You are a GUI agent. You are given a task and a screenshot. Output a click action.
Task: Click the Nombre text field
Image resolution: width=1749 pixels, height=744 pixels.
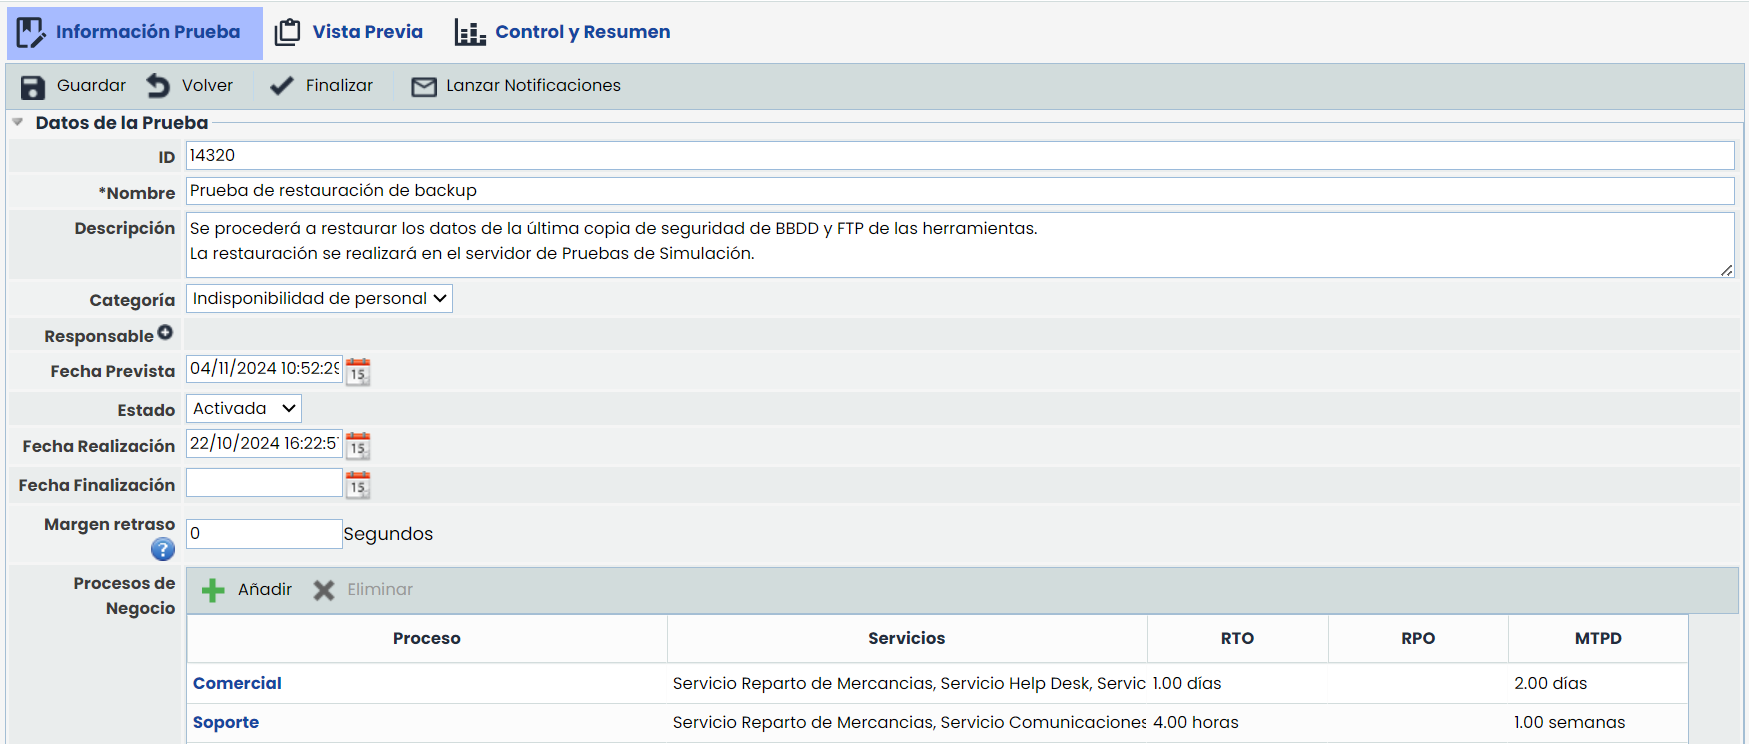pyautogui.click(x=959, y=191)
